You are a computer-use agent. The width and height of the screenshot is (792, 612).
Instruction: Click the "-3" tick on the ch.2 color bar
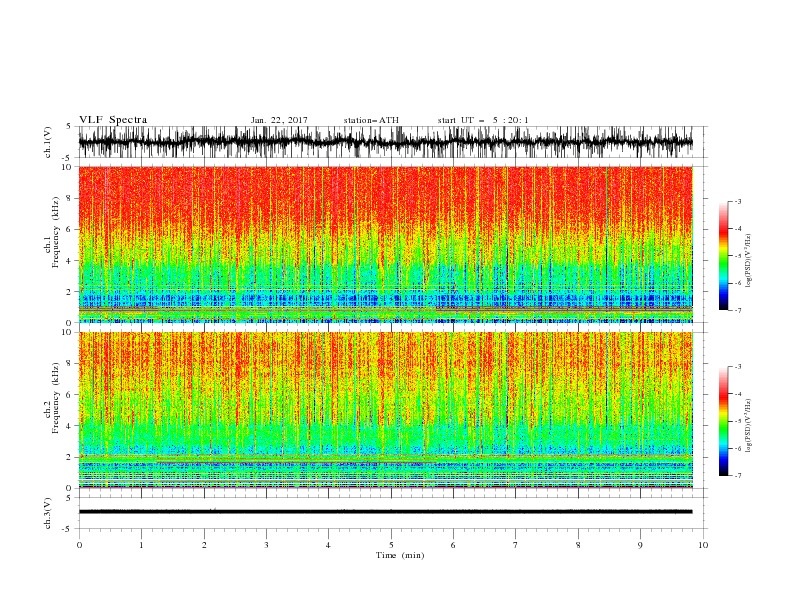(x=737, y=367)
